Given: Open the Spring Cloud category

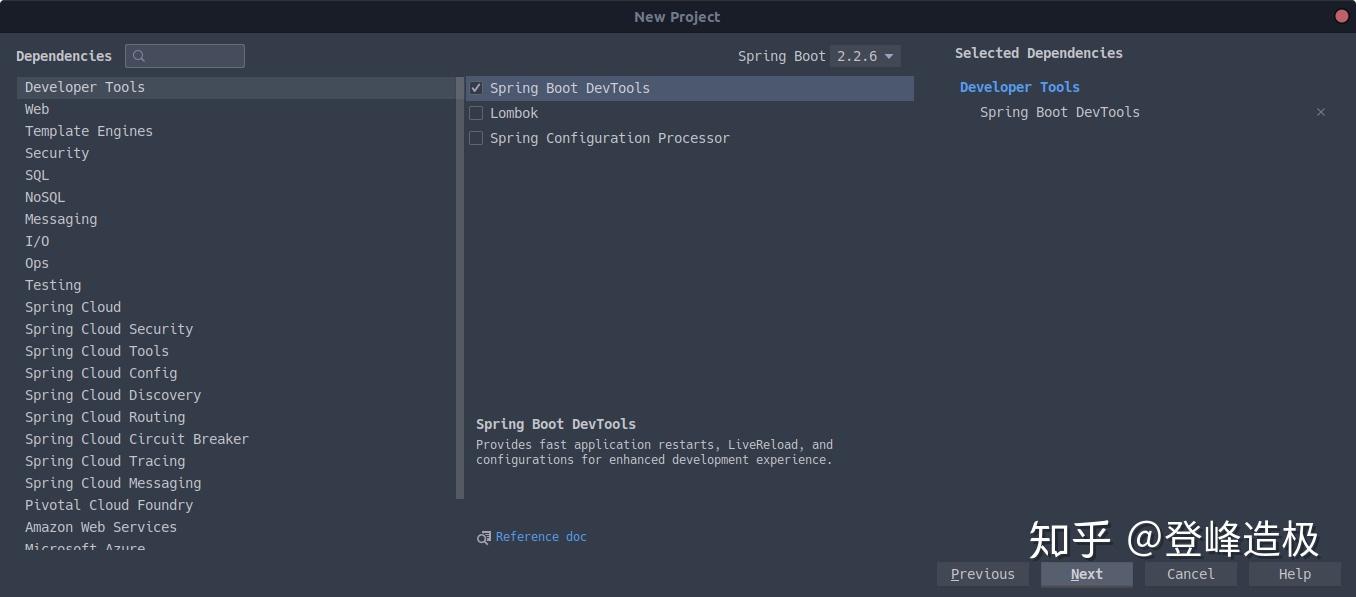Looking at the screenshot, I should 72,307.
